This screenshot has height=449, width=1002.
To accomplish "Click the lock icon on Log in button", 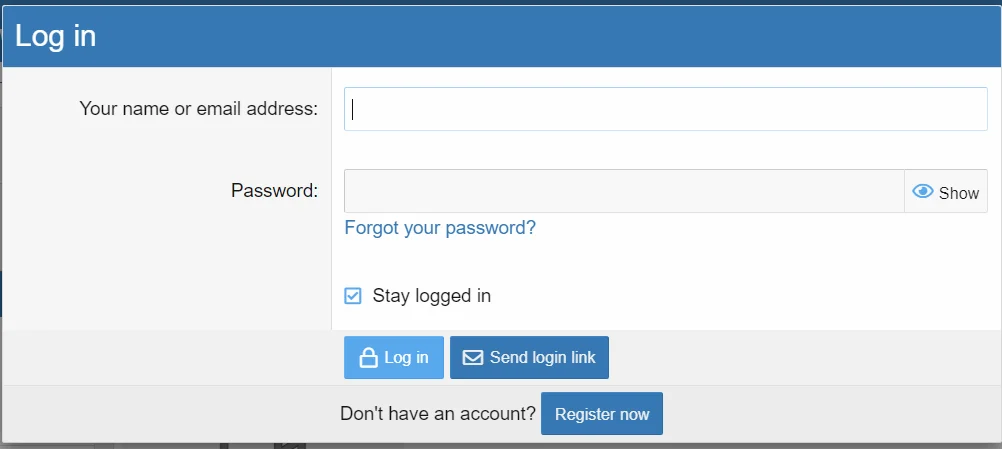I will (x=368, y=358).
